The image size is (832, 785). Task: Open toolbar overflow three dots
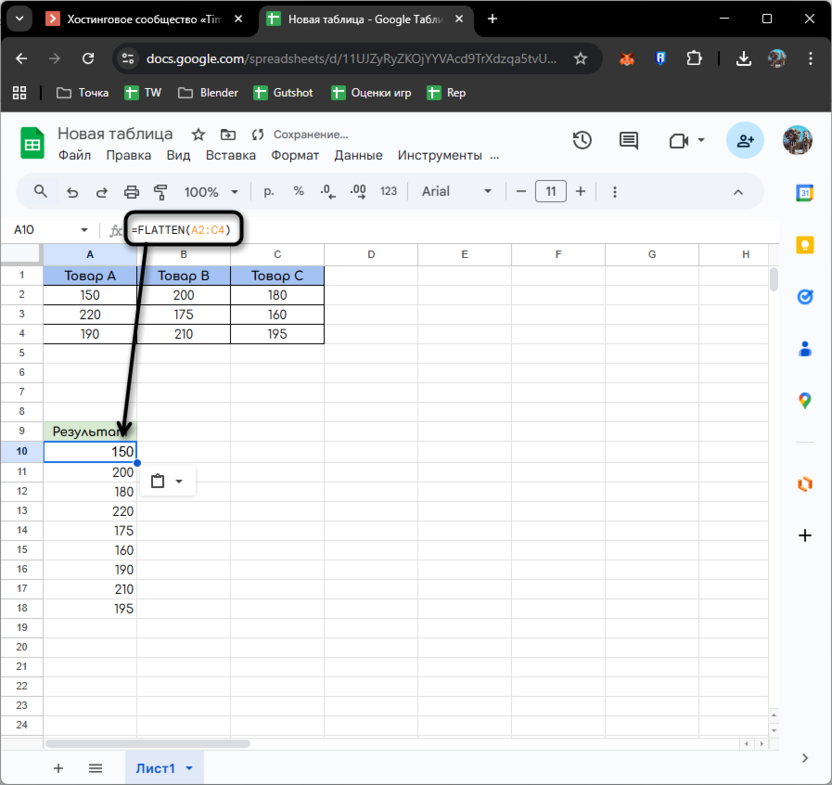[614, 192]
